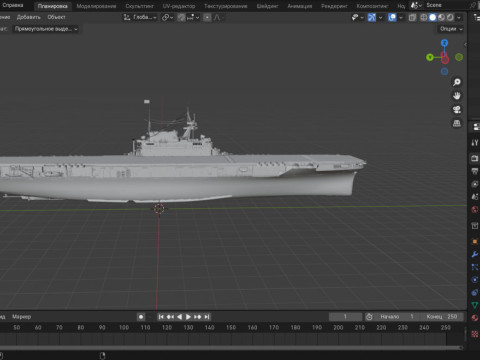
Task: Toggle proportional editing
Action: 207,17
